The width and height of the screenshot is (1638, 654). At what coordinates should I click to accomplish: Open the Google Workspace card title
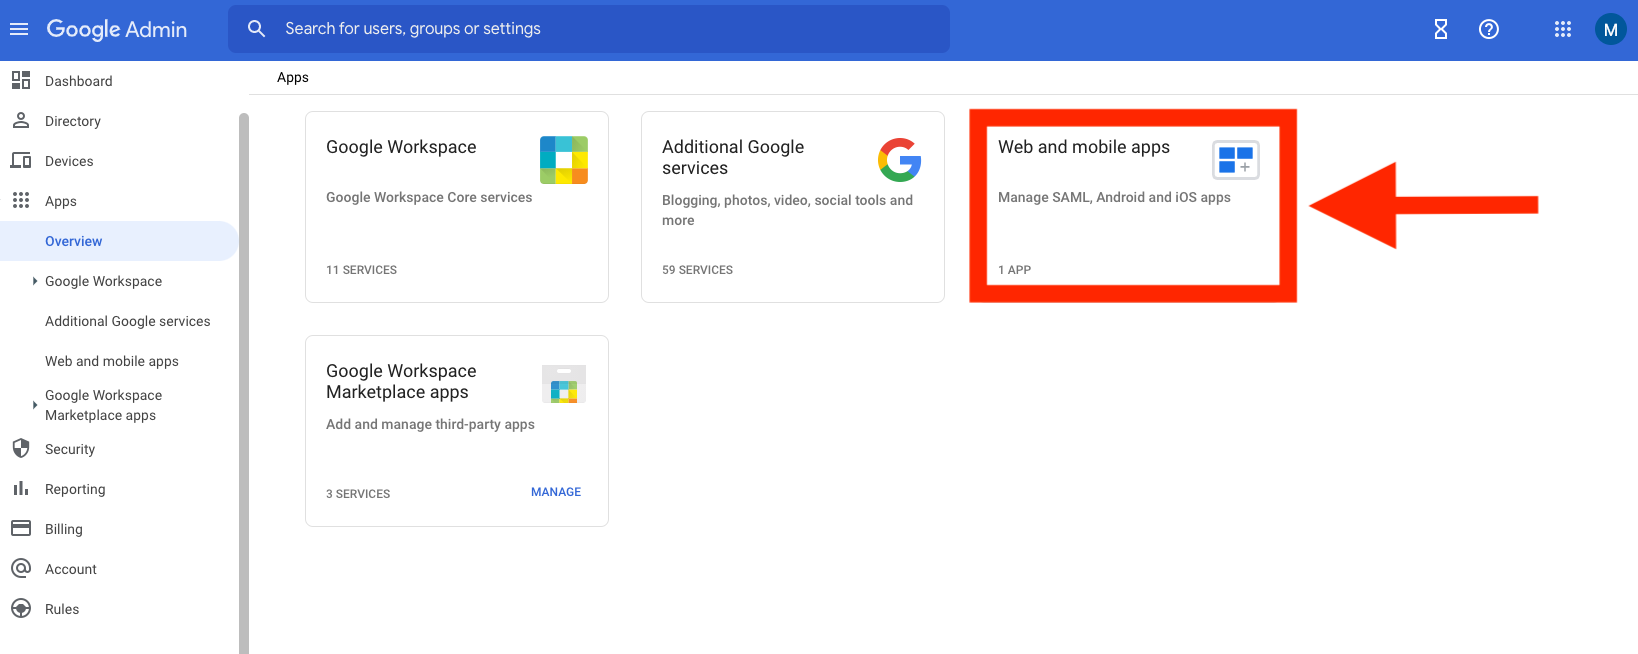coord(401,147)
